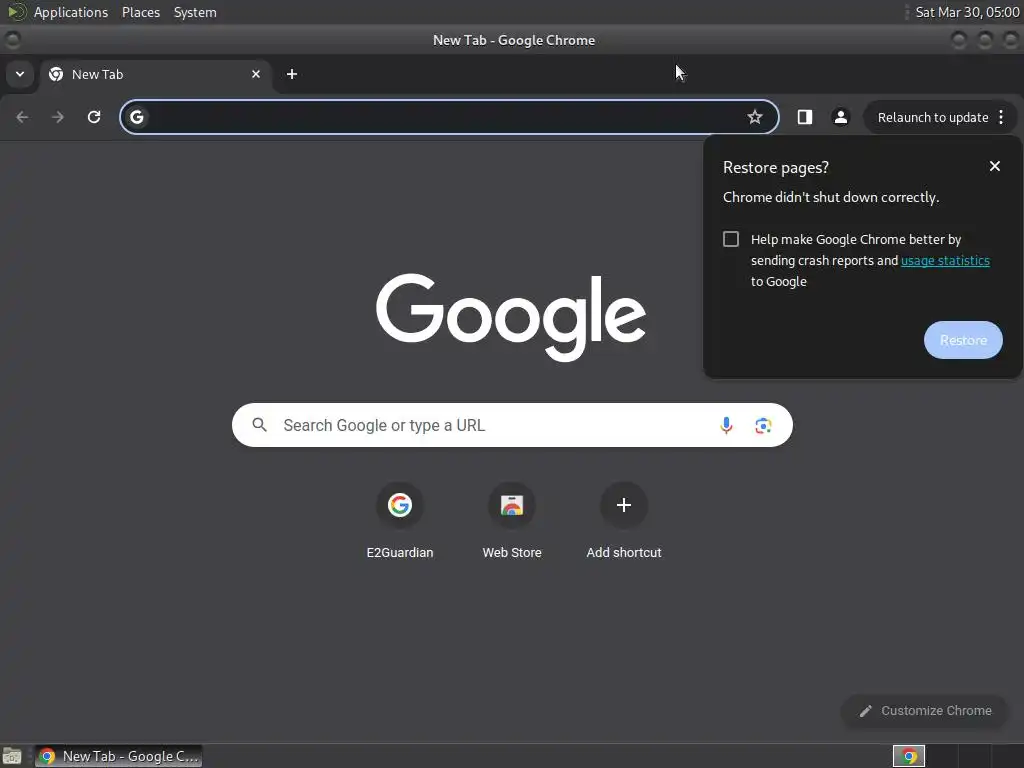The image size is (1024, 768).
Task: Open Chrome's three-dot menu
Action: click(1001, 117)
